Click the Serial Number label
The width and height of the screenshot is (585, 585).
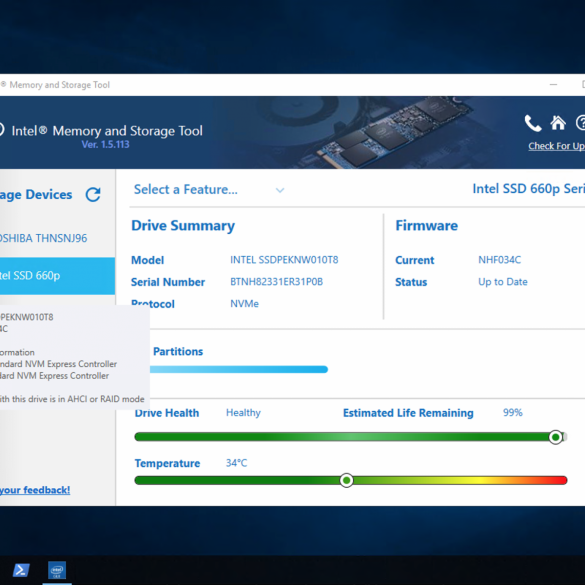168,282
